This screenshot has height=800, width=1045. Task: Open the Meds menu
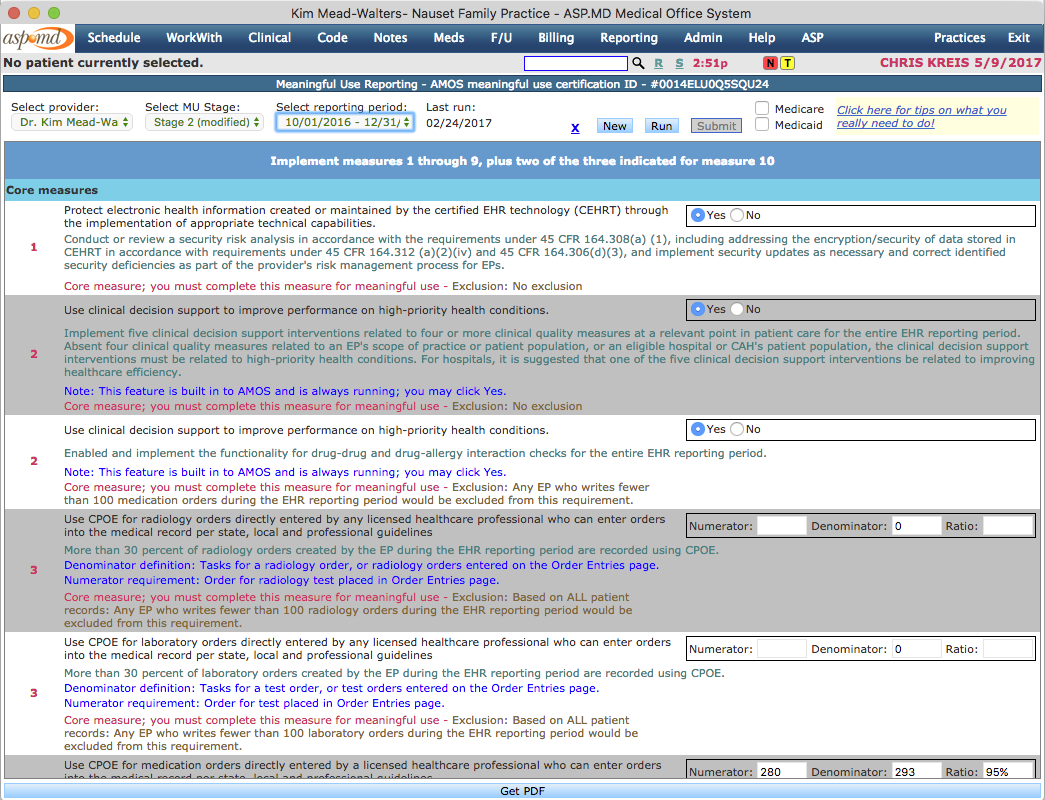click(449, 38)
